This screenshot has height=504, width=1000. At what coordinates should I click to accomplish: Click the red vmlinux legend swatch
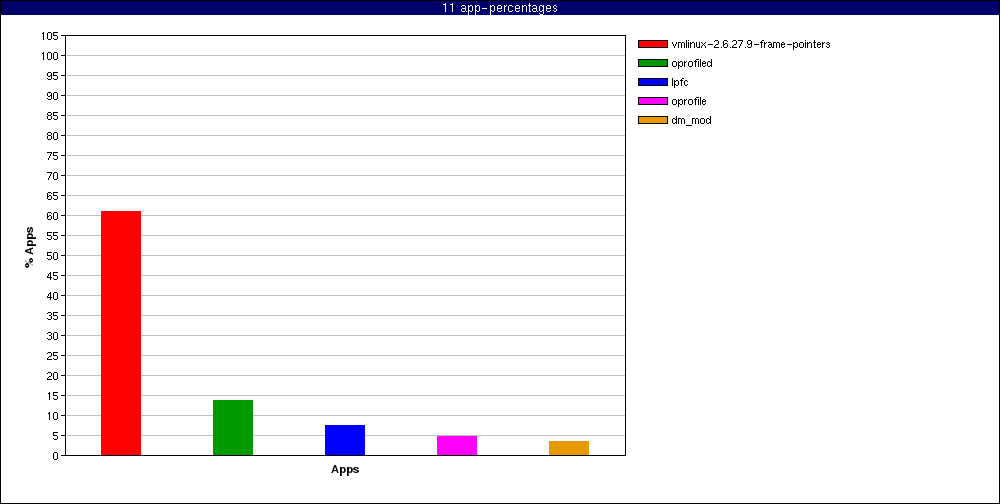(652, 44)
